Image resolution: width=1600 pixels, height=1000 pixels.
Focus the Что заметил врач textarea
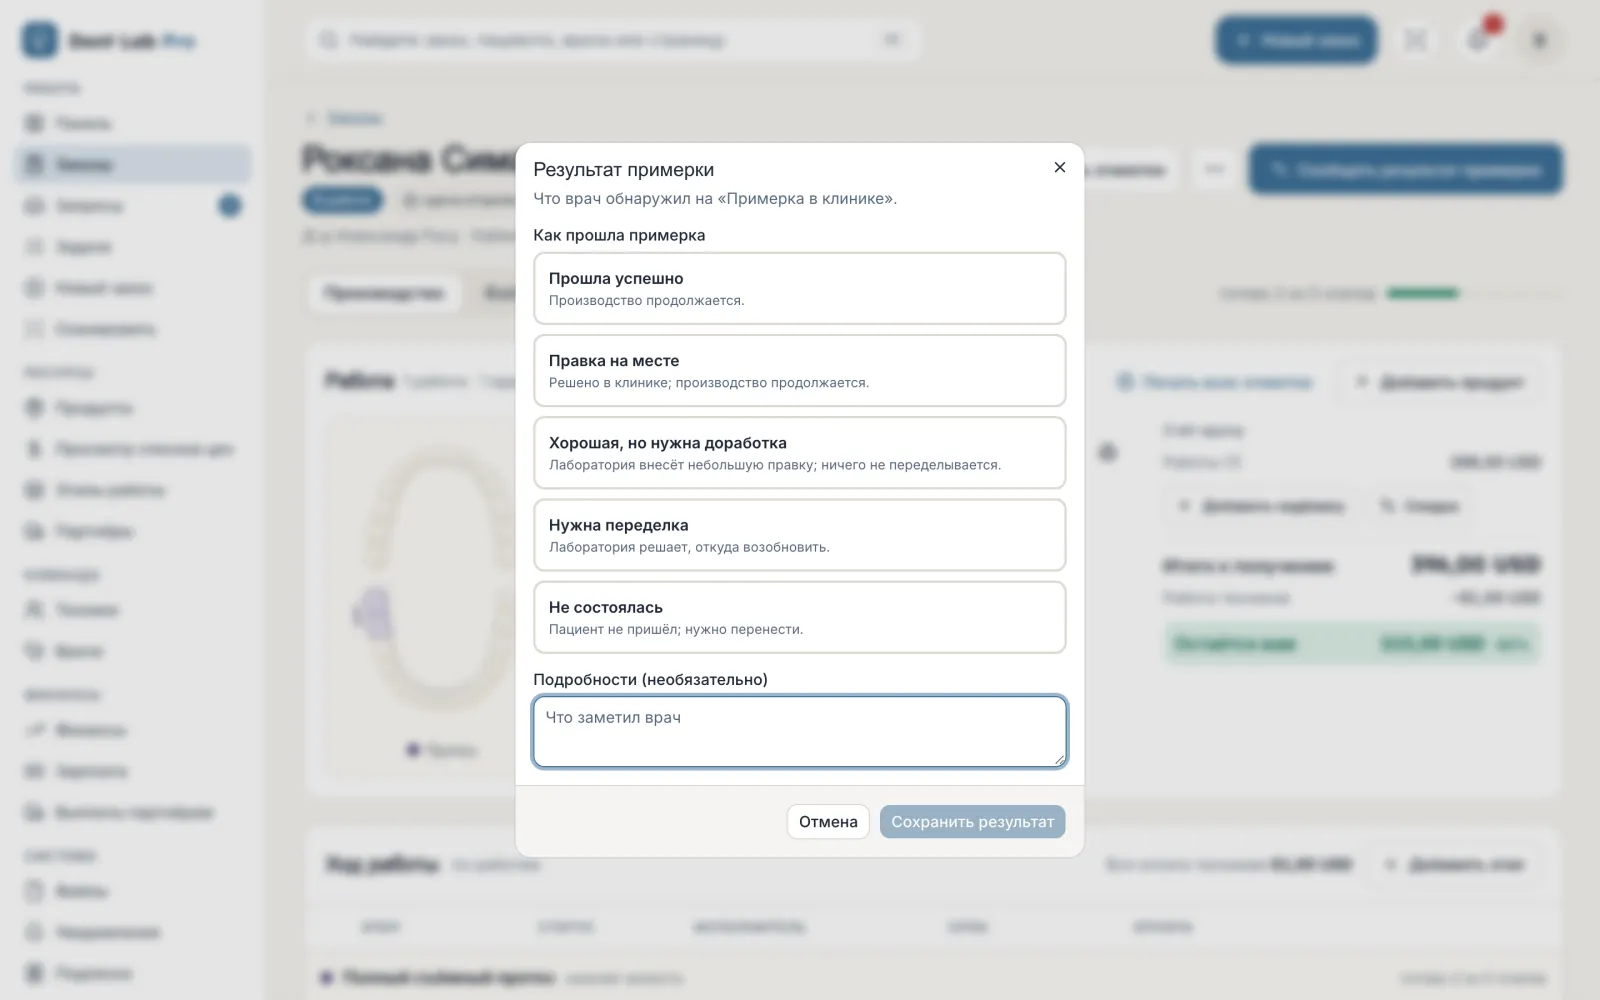point(800,732)
